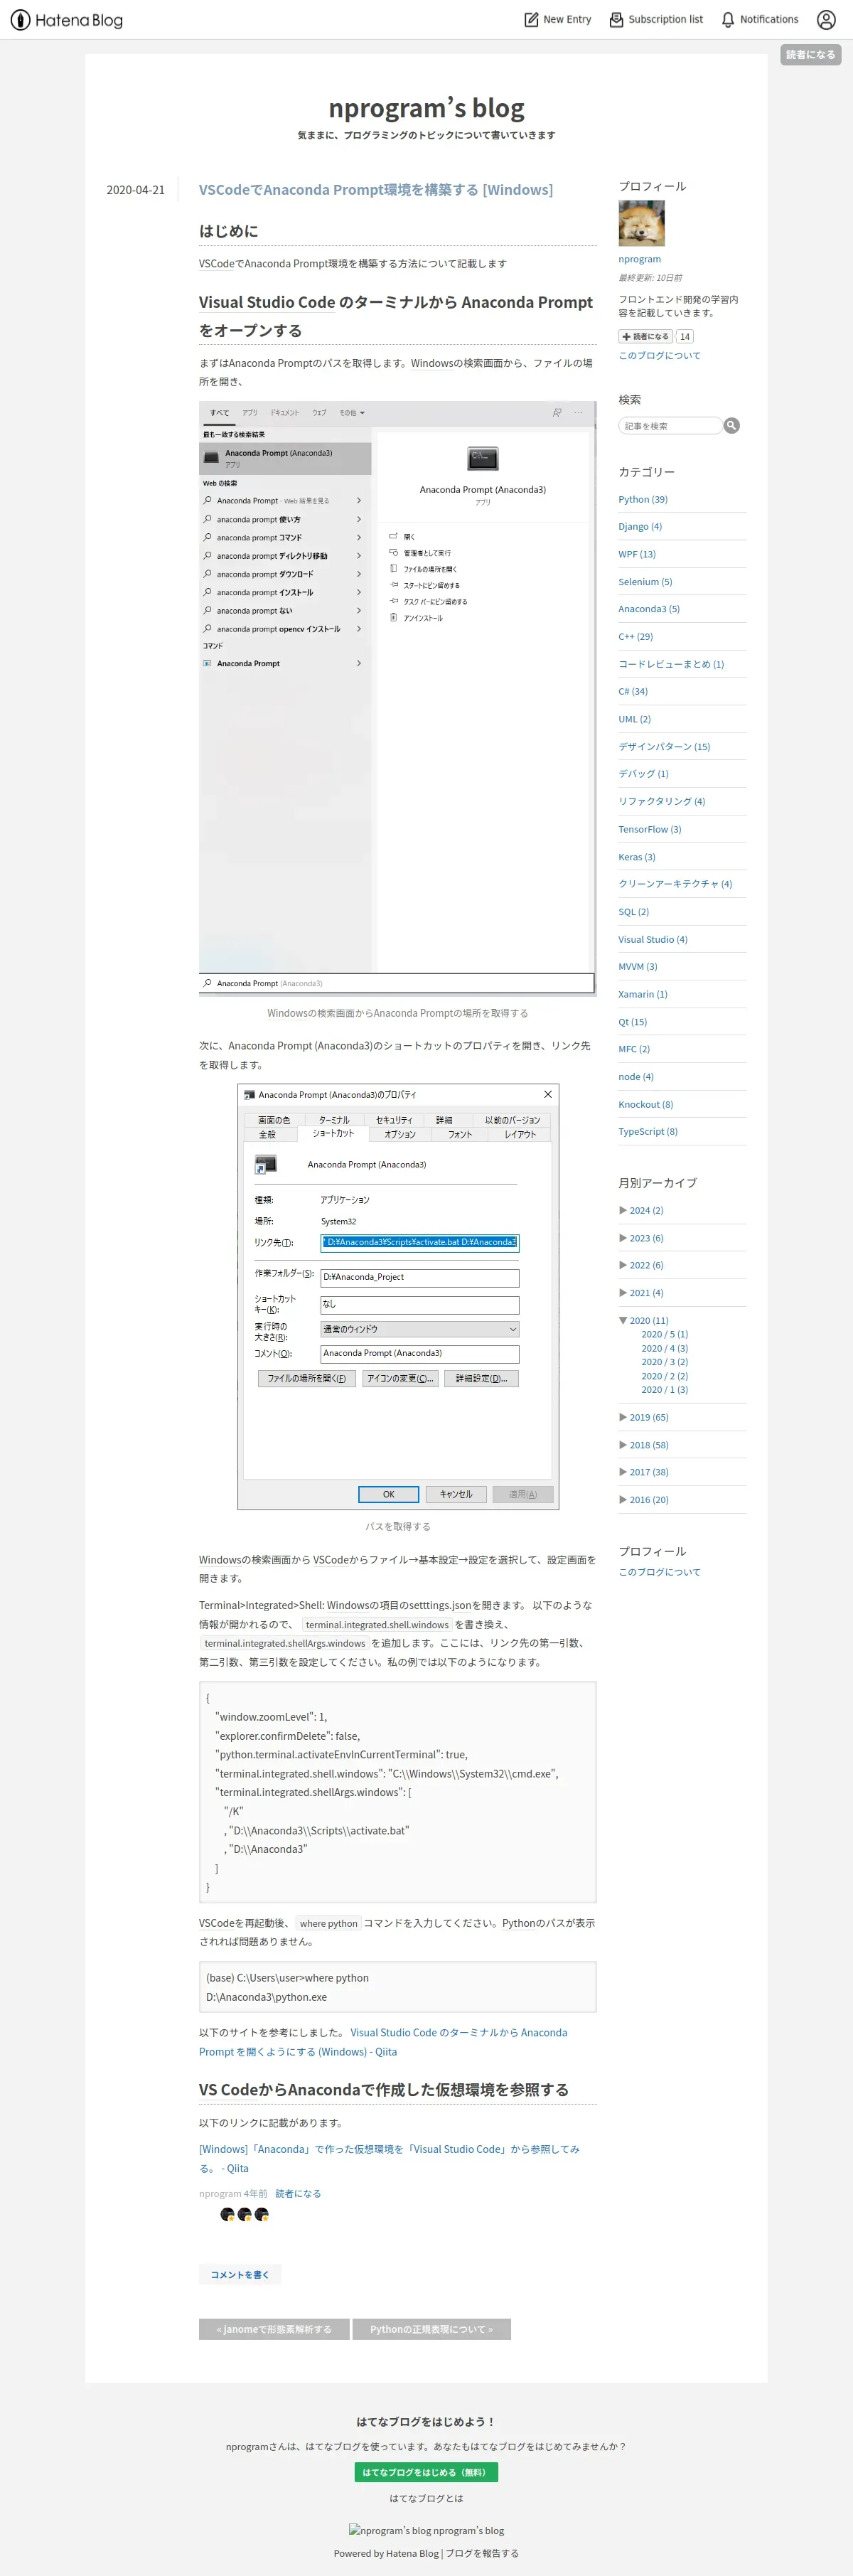Go to next post Pythonの正規表現について
The height and width of the screenshot is (2576, 853).
coord(432,2330)
